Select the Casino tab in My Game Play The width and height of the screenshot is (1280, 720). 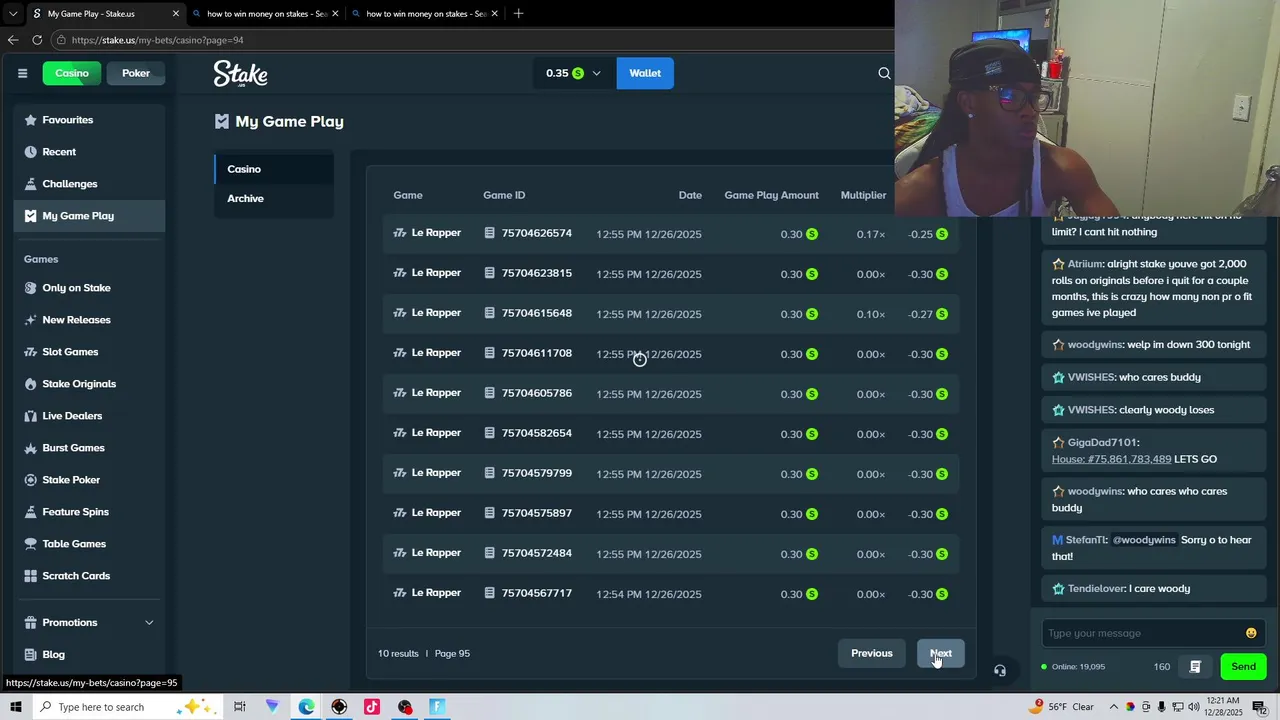pyautogui.click(x=274, y=169)
